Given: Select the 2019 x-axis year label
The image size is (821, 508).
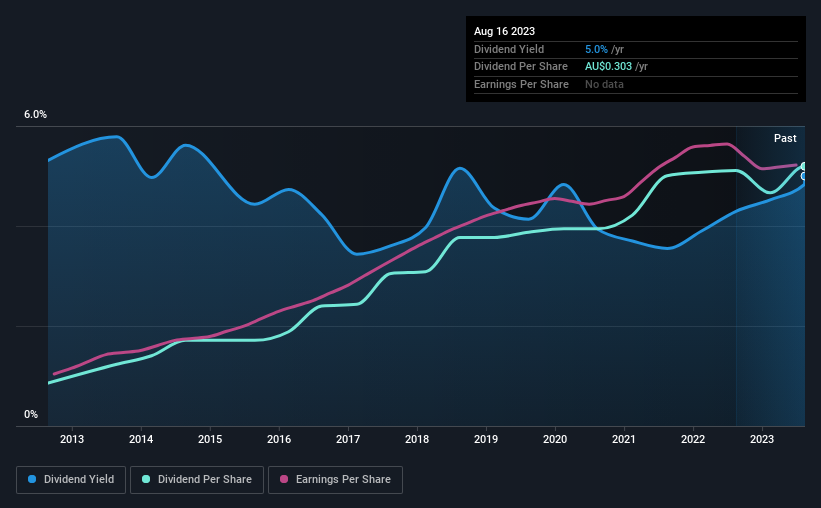Looking at the screenshot, I should click(486, 439).
